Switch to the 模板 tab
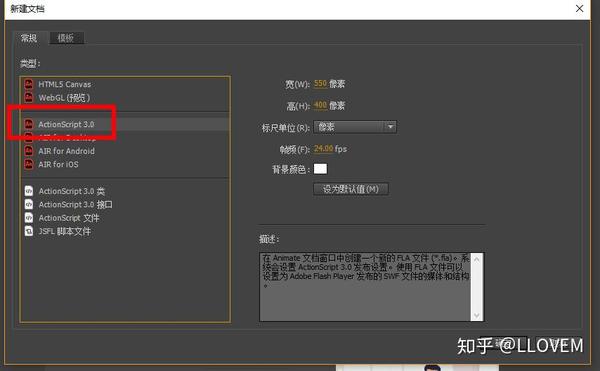600x371 pixels. 66,38
